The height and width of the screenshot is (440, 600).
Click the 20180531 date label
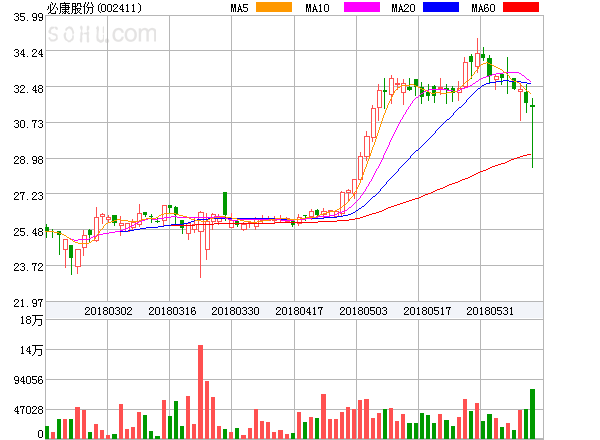point(490,311)
